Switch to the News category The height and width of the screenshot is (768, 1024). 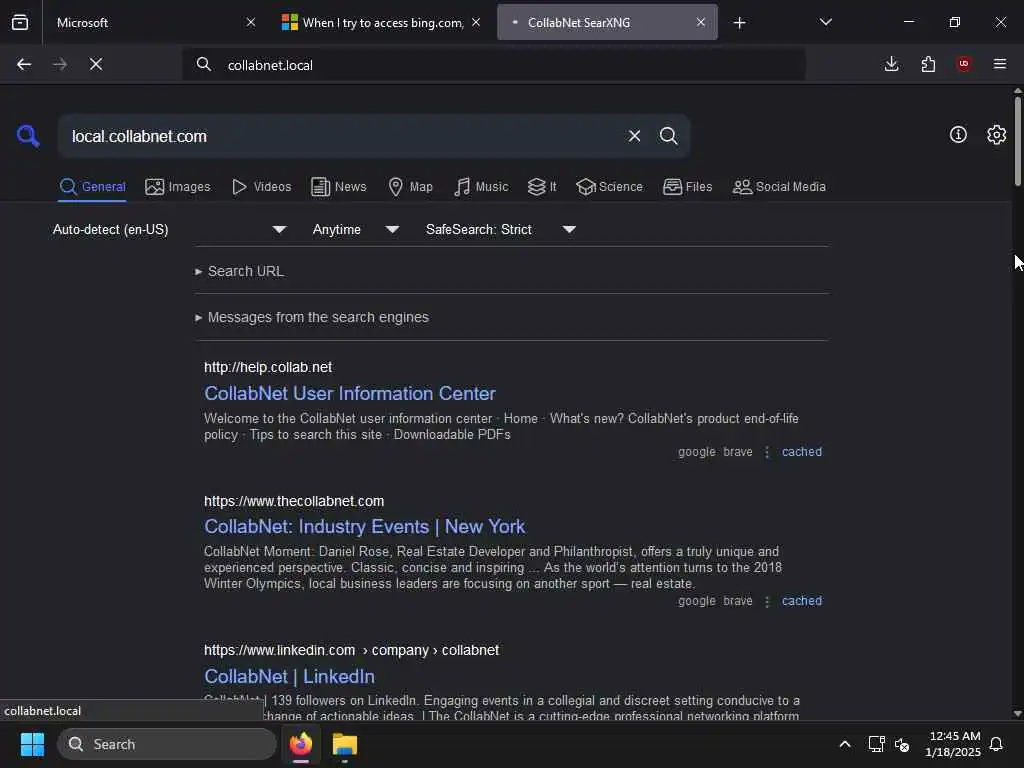coord(339,187)
